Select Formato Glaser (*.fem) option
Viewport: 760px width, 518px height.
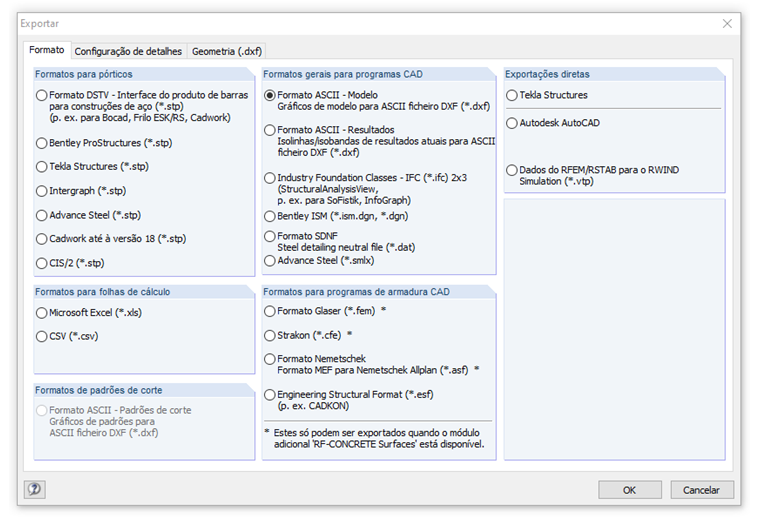coord(270,311)
